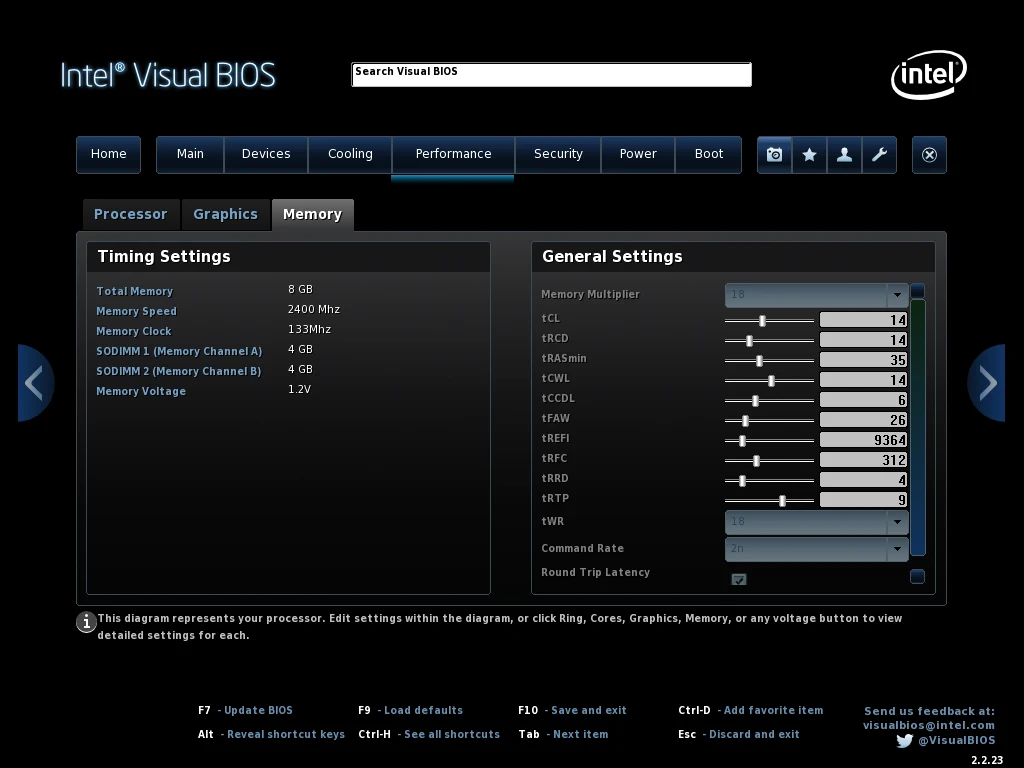Go to previous page with left arrow
Image resolution: width=1024 pixels, height=768 pixels.
tap(35, 383)
